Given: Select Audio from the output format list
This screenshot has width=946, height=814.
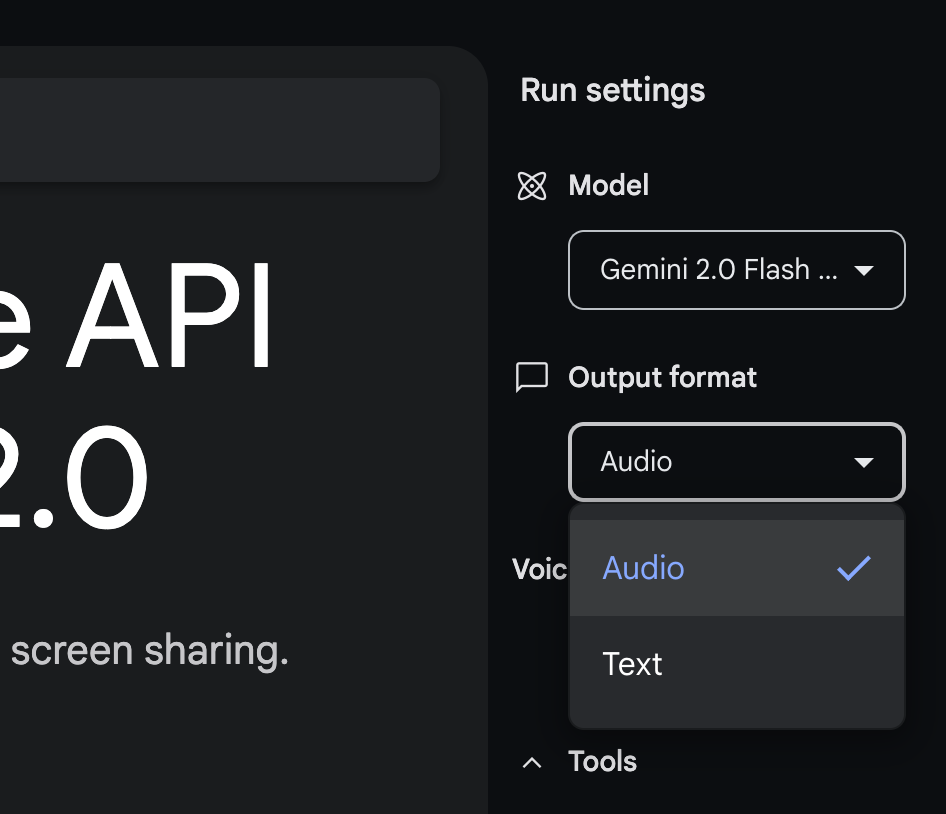Looking at the screenshot, I should [644, 568].
